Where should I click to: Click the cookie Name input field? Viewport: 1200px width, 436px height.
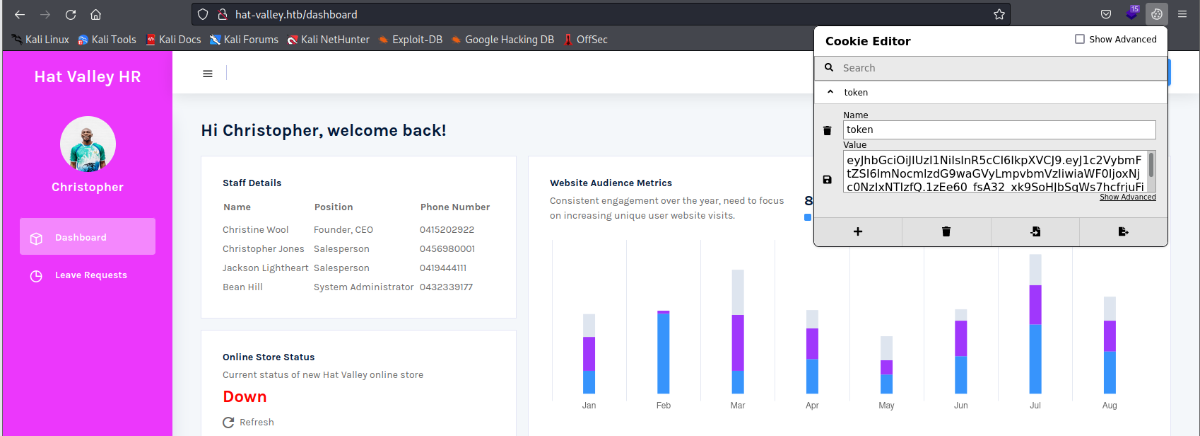(x=999, y=129)
